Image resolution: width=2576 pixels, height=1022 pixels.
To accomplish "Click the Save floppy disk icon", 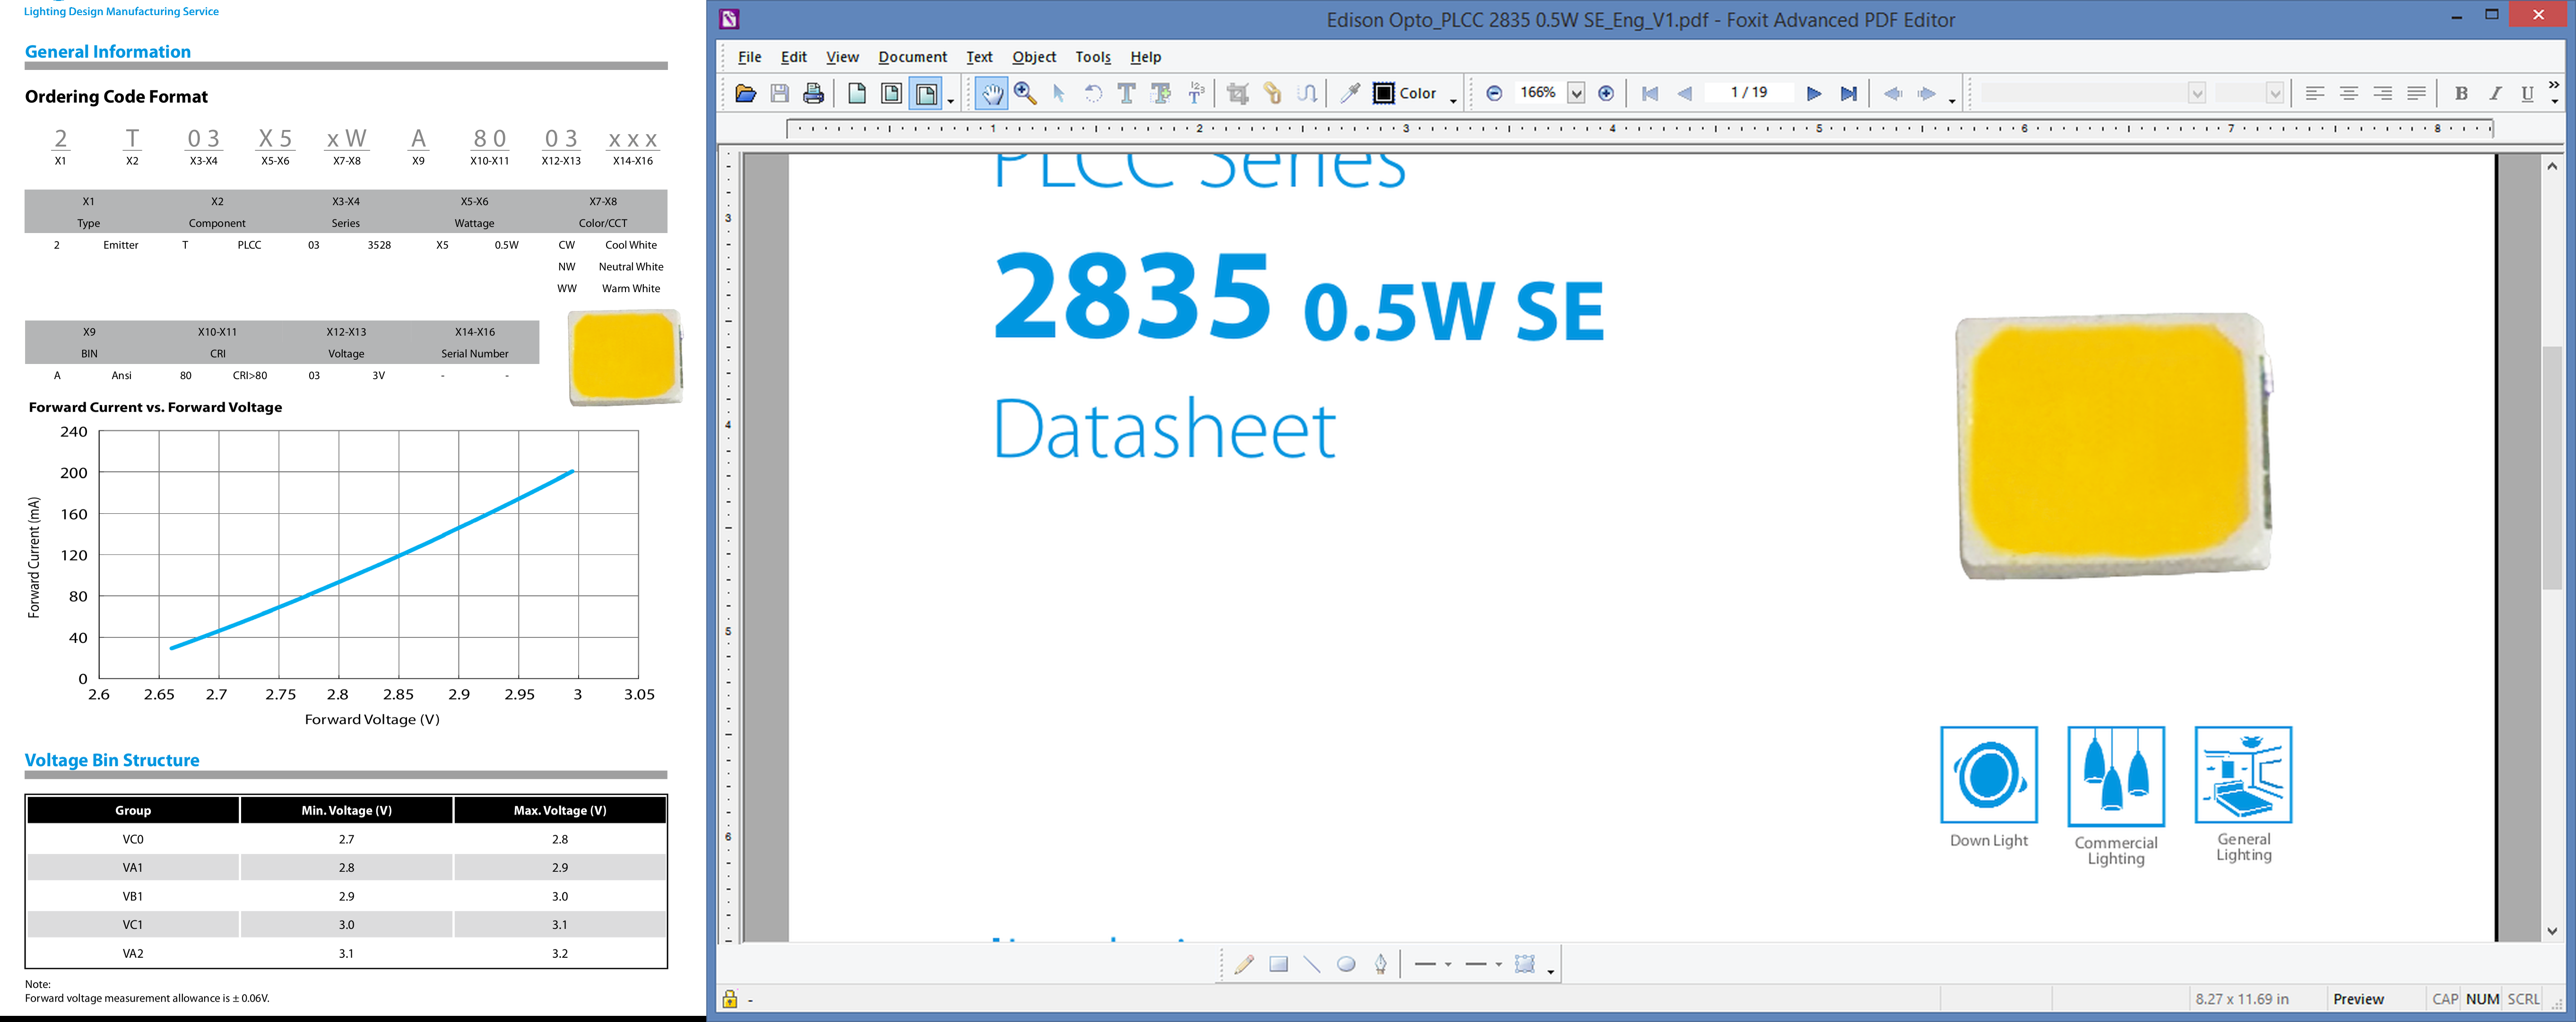I will point(779,93).
